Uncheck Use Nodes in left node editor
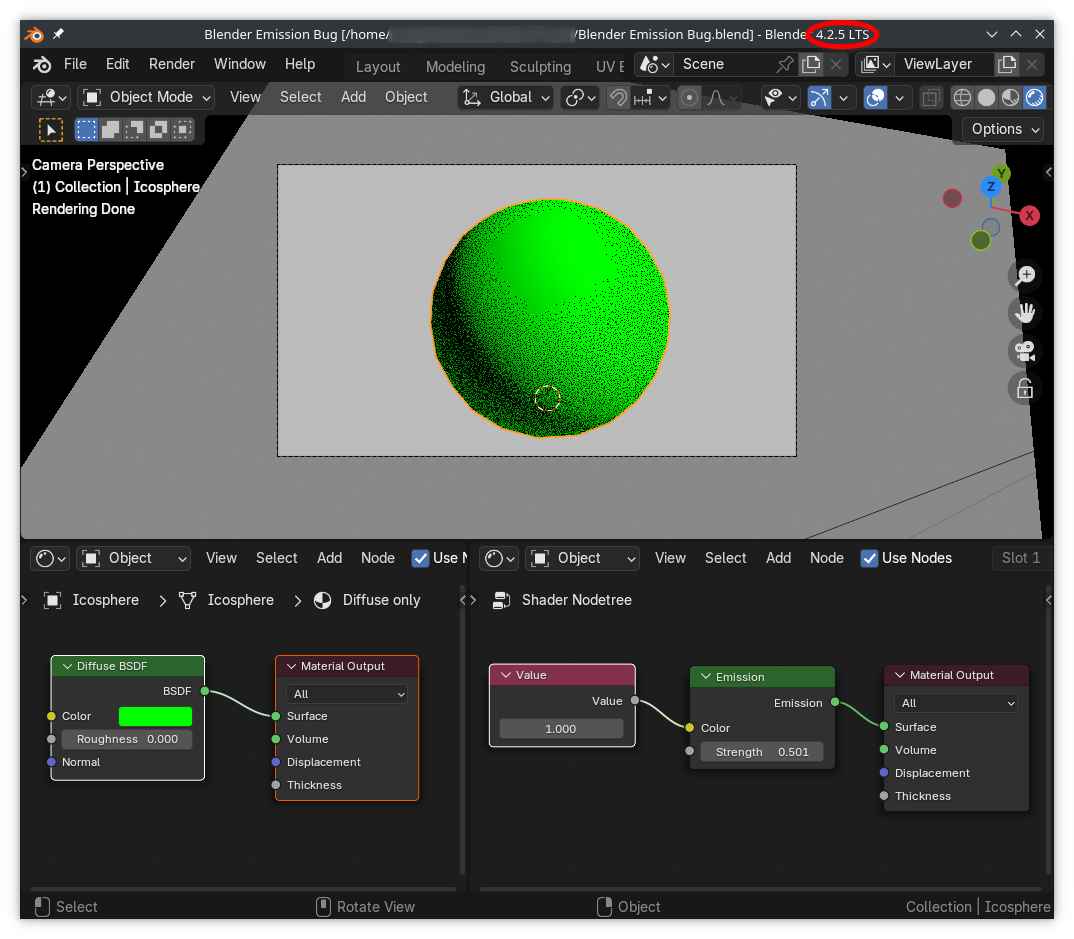The image size is (1074, 939). pyautogui.click(x=420, y=559)
